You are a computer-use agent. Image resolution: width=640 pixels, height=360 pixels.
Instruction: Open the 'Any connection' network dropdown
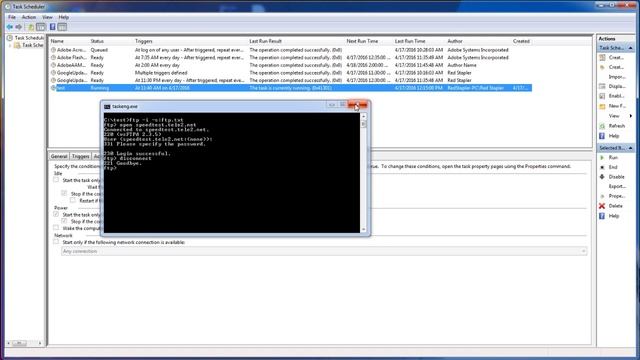click(x=324, y=251)
